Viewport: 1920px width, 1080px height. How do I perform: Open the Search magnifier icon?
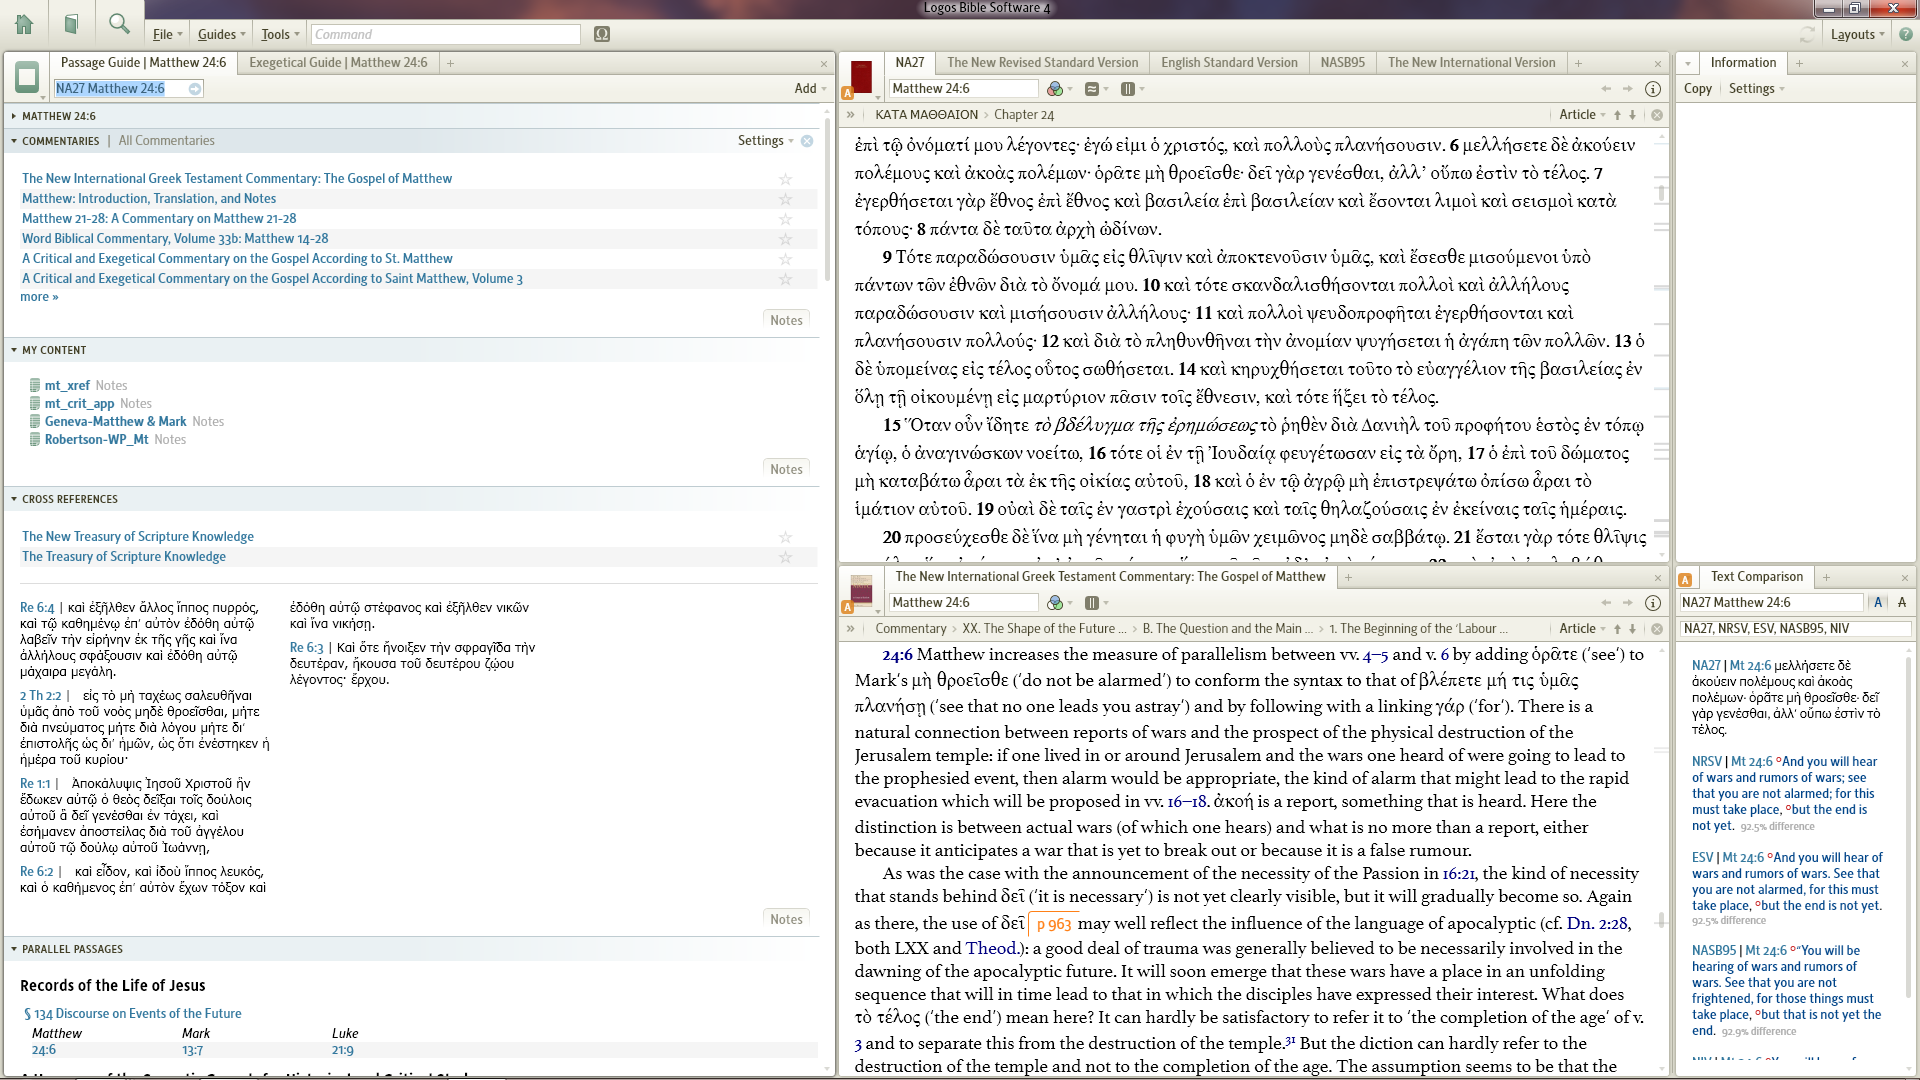(119, 24)
